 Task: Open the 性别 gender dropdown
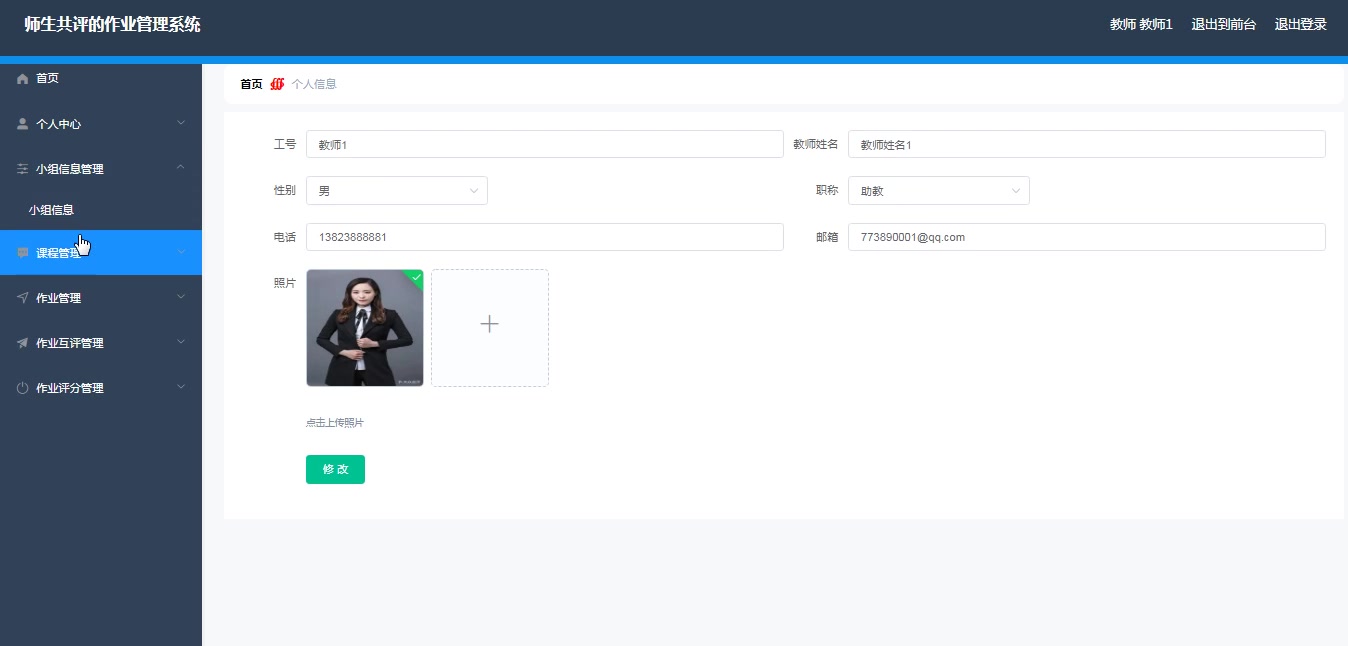pyautogui.click(x=396, y=190)
